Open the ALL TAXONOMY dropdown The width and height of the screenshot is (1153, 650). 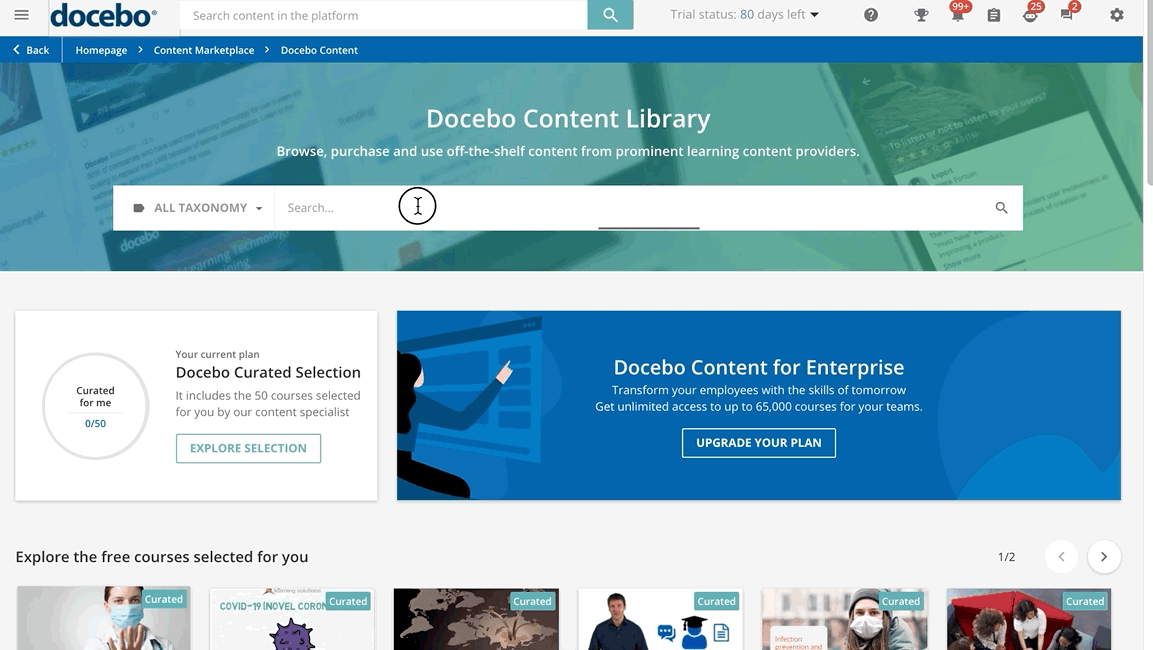(197, 208)
